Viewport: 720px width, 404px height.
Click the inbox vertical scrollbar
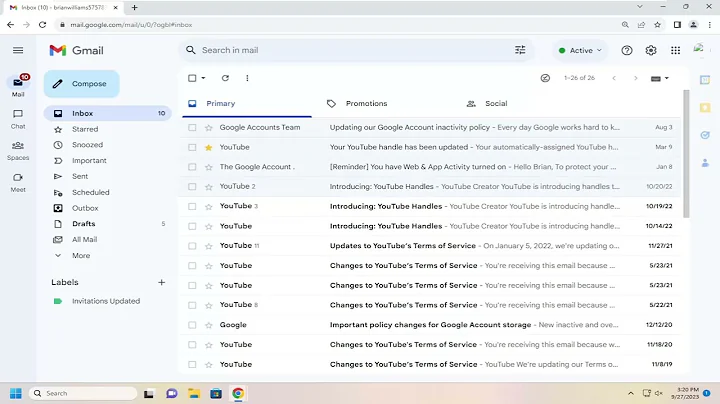[686, 154]
